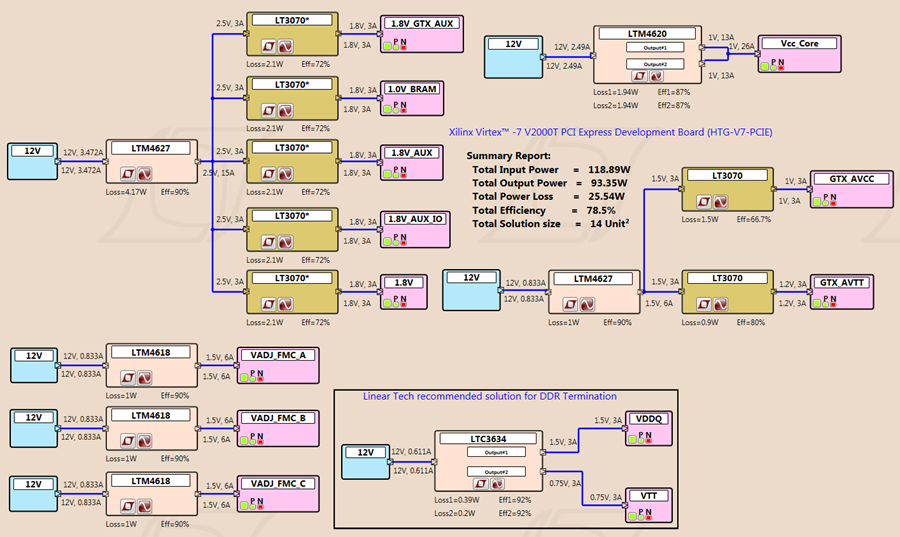Open LT design tool icon in LT3070 feeding GTX_AVCC
Screen dimensions: 900x537
tap(704, 201)
